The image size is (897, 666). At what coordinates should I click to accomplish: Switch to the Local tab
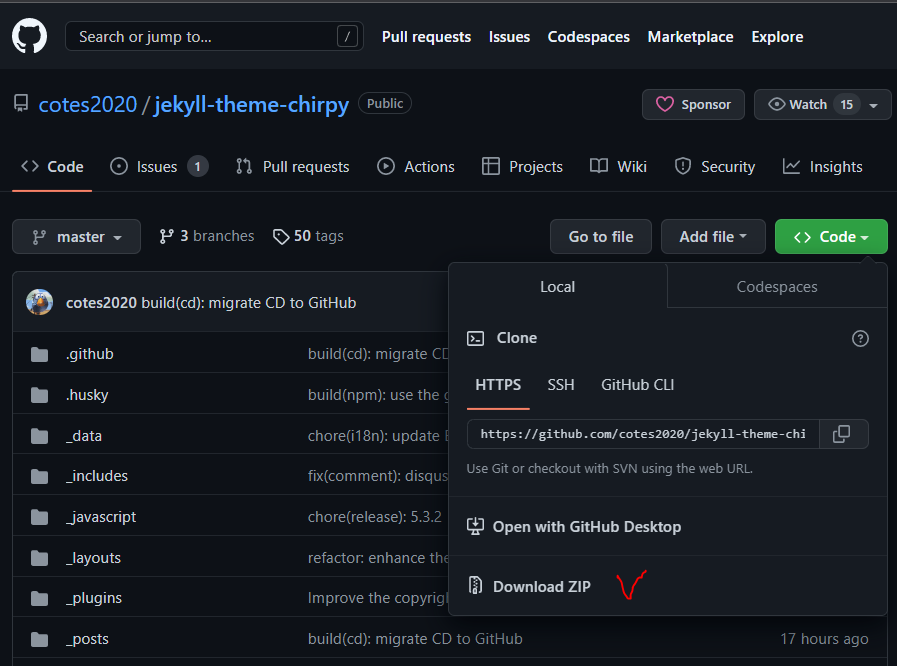(558, 286)
